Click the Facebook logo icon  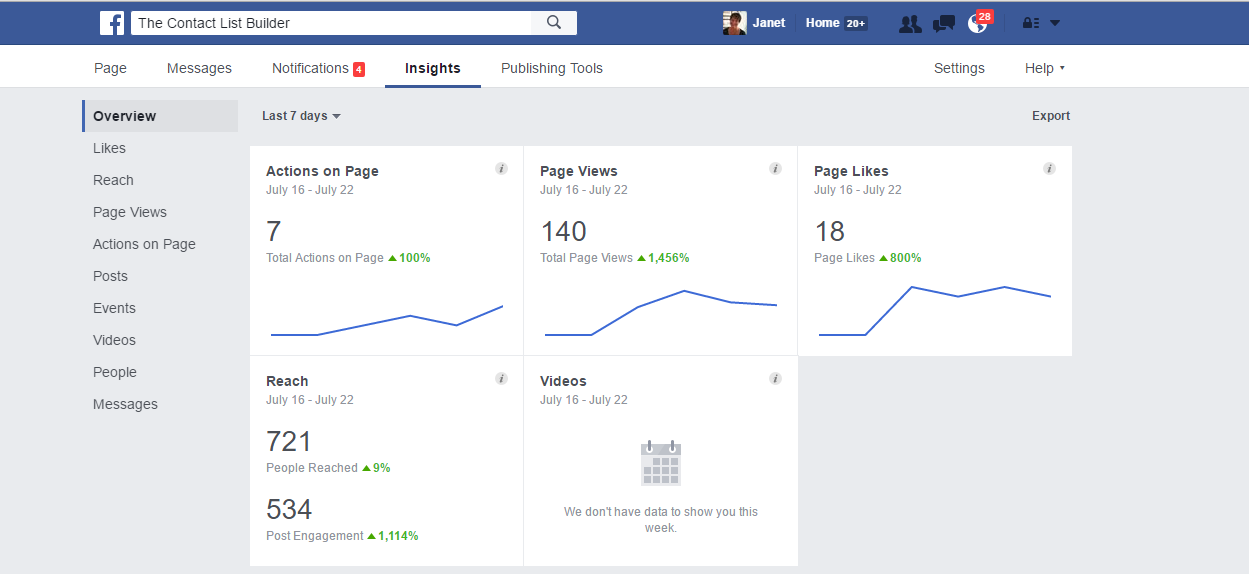(x=112, y=23)
